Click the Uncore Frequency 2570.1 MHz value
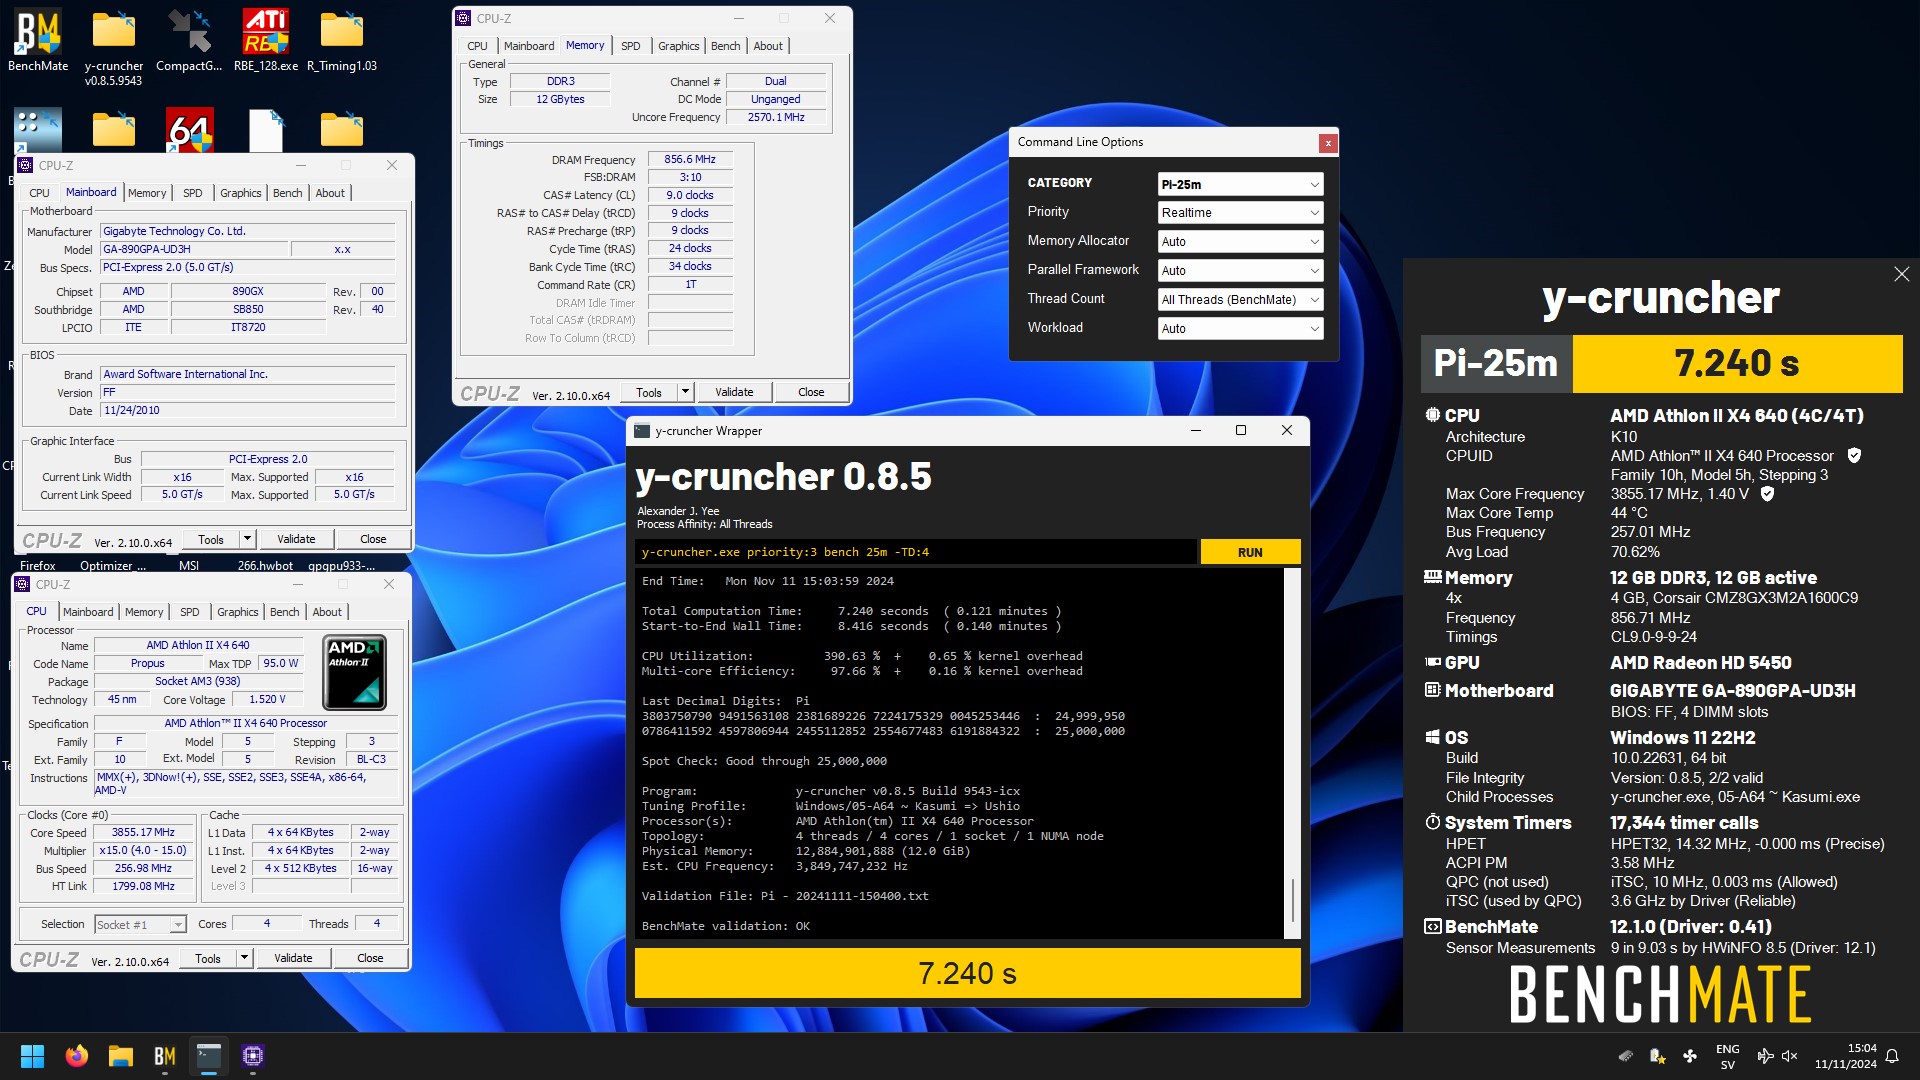This screenshot has height=1080, width=1920. pos(776,117)
